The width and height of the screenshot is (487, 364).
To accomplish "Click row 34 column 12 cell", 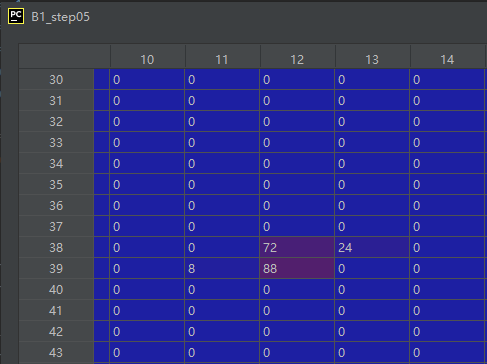I will 297,163.
